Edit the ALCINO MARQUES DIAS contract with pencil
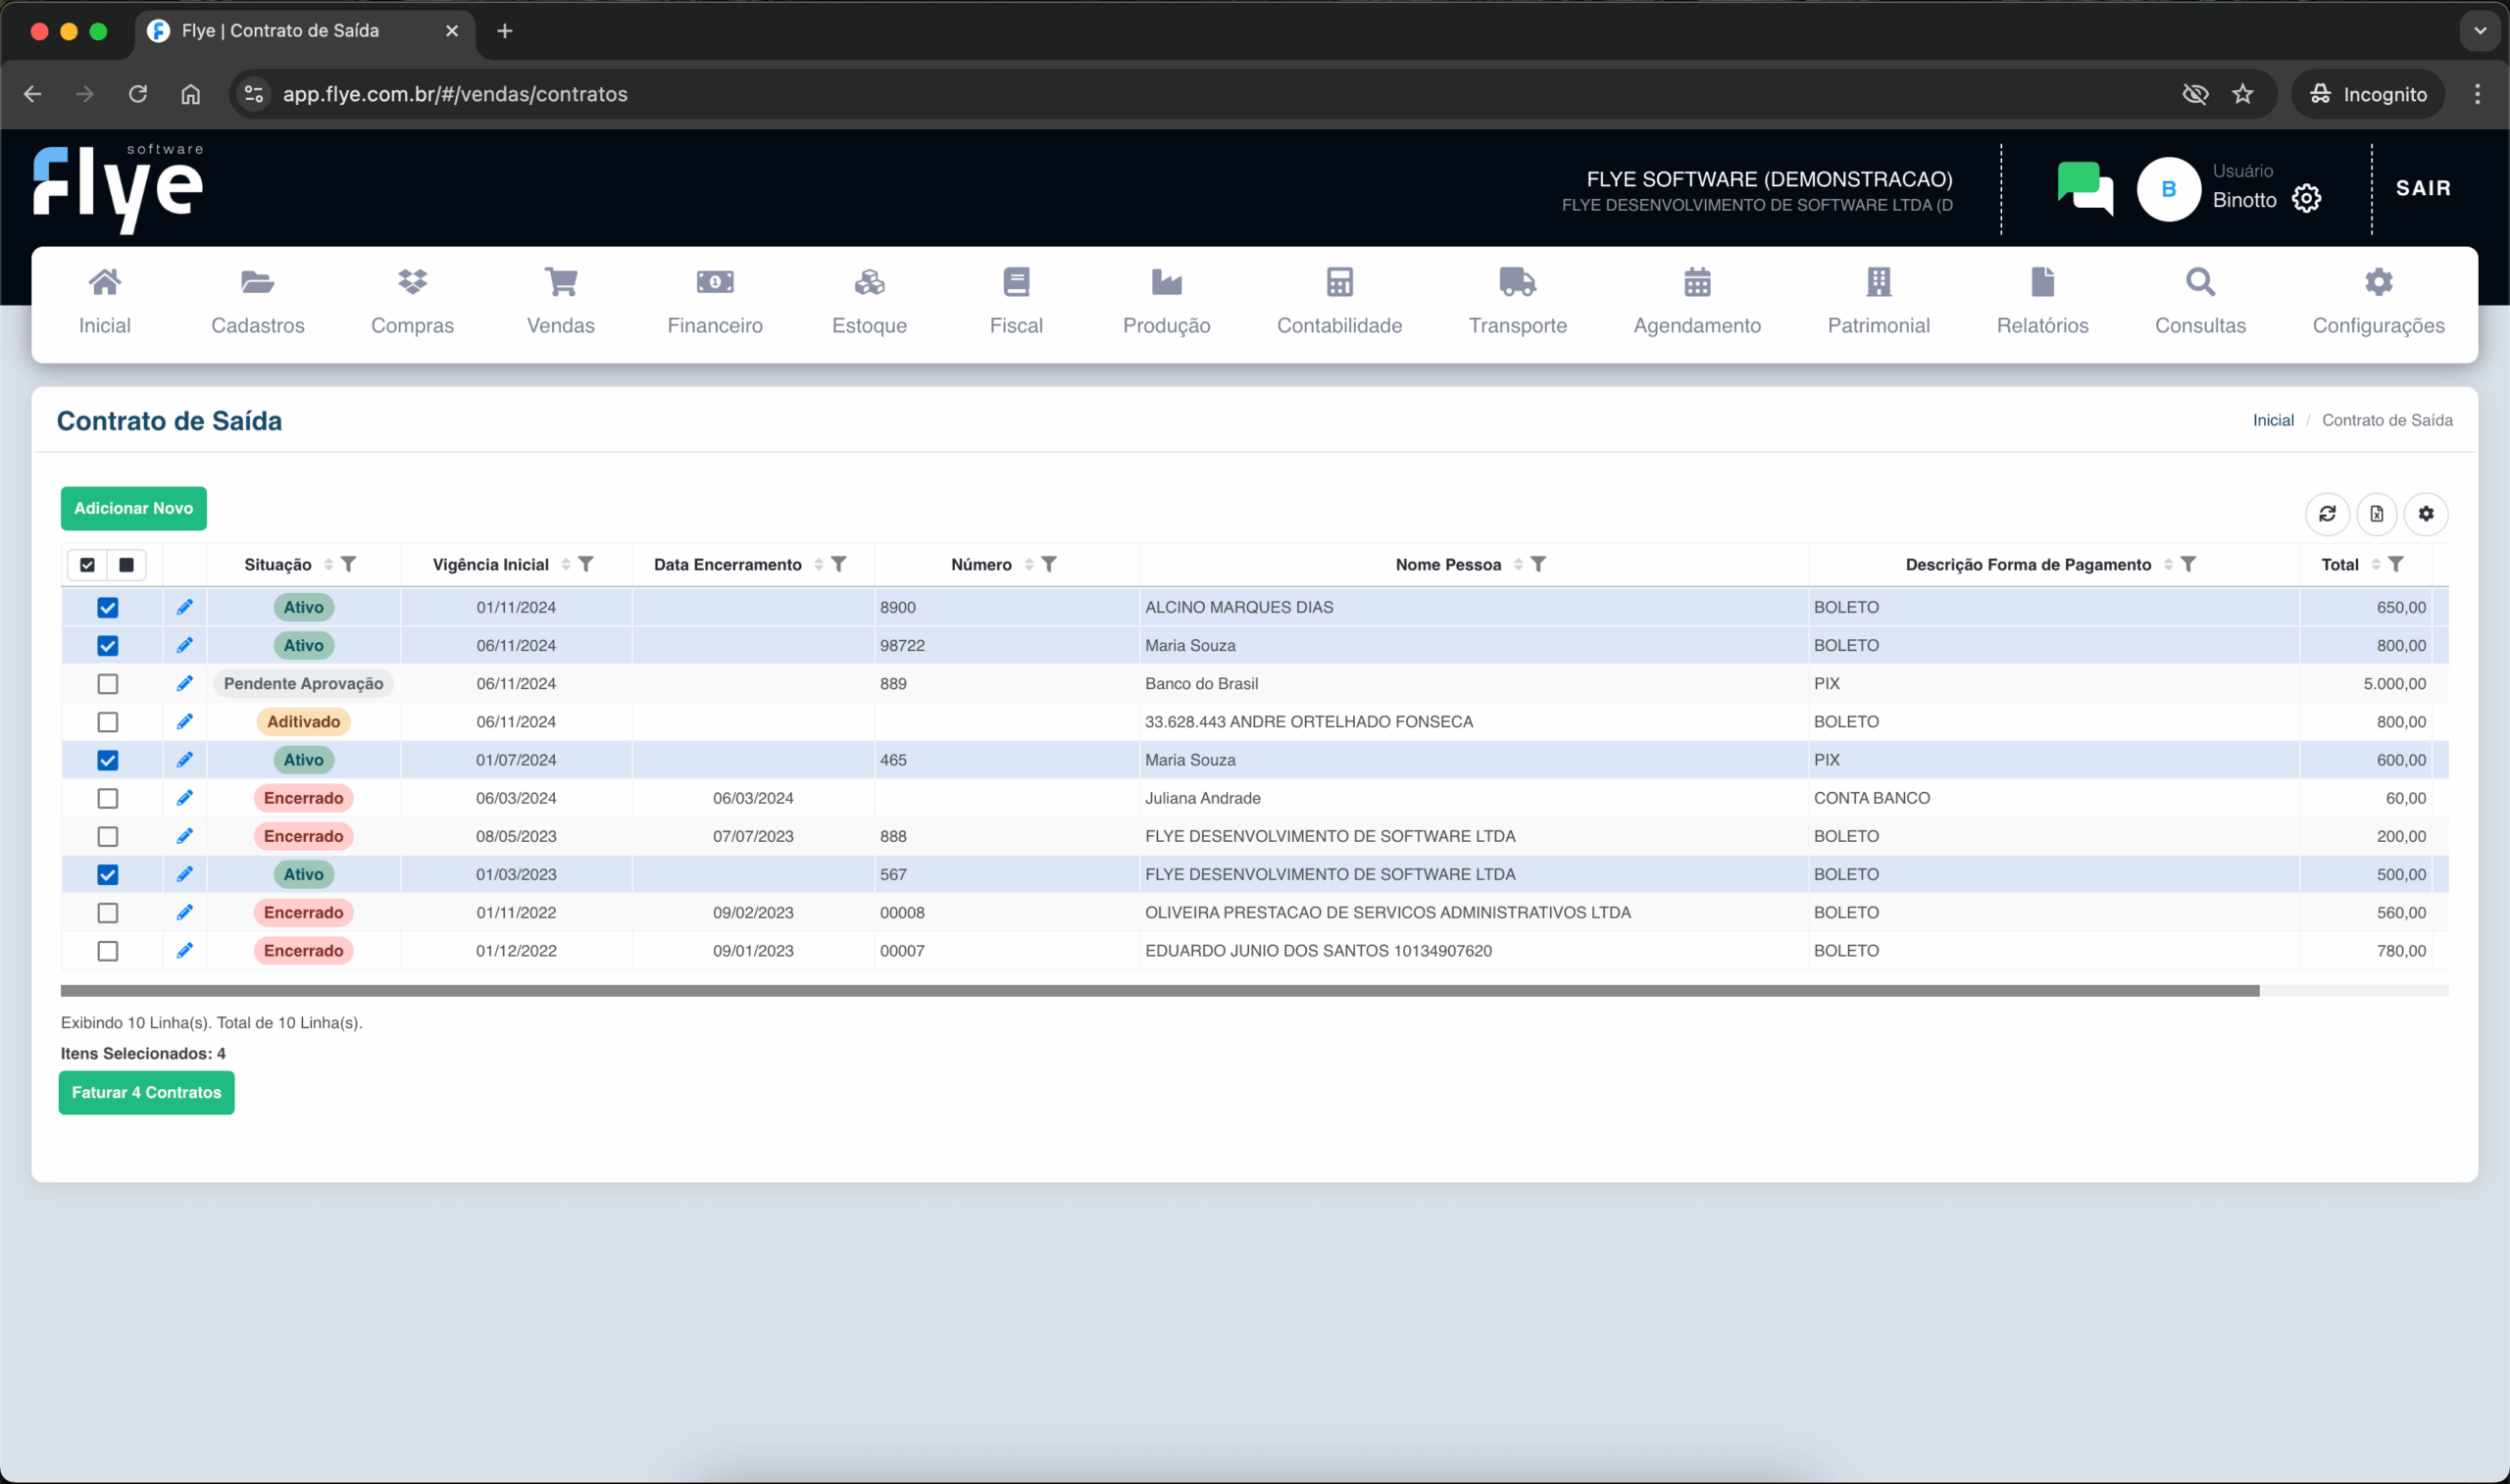 pyautogui.click(x=185, y=607)
